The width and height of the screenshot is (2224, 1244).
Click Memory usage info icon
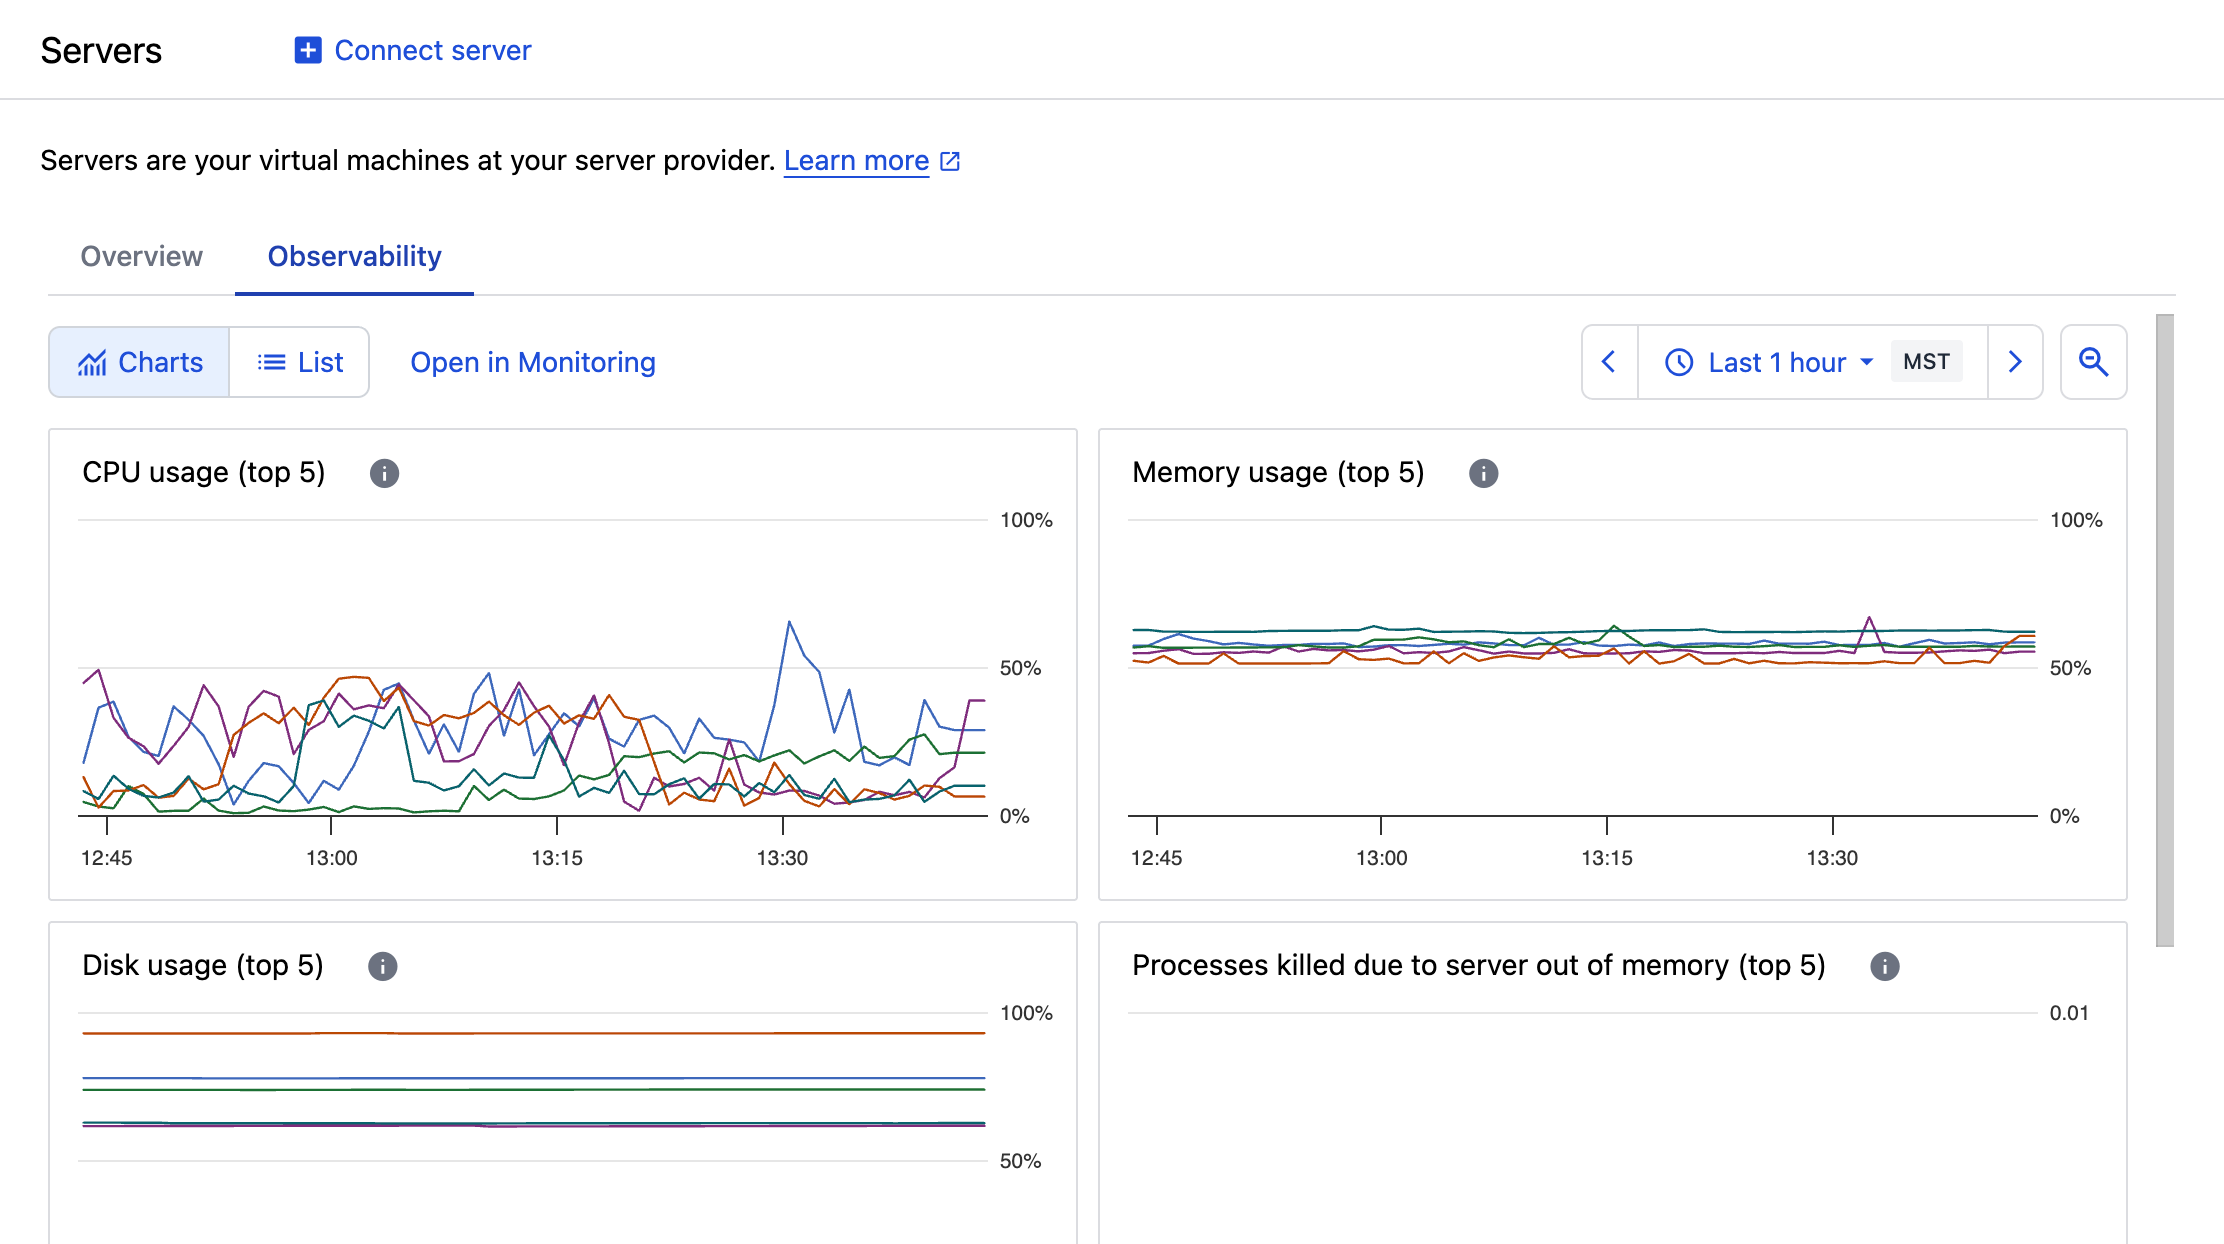[1483, 473]
